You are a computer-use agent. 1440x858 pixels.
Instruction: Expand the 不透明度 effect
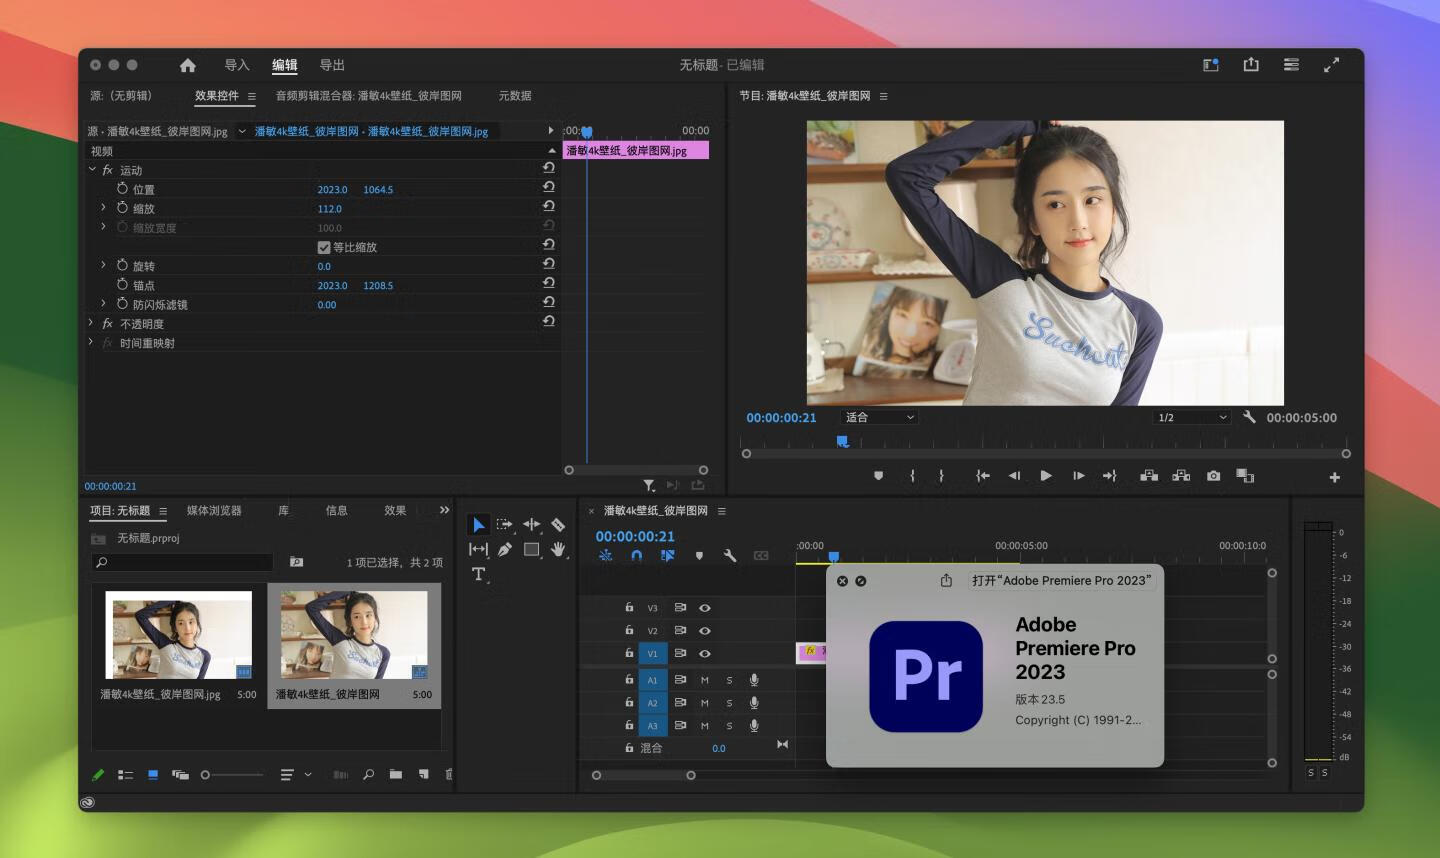click(91, 323)
